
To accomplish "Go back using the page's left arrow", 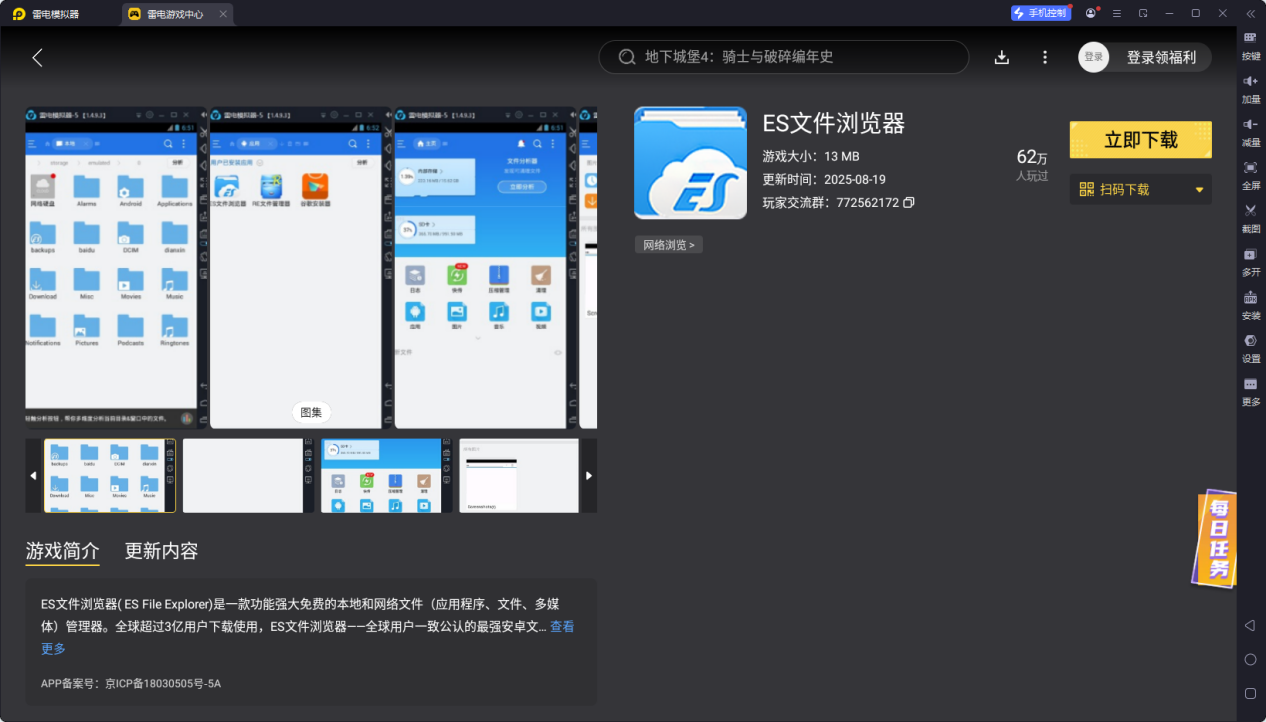I will pos(37,57).
